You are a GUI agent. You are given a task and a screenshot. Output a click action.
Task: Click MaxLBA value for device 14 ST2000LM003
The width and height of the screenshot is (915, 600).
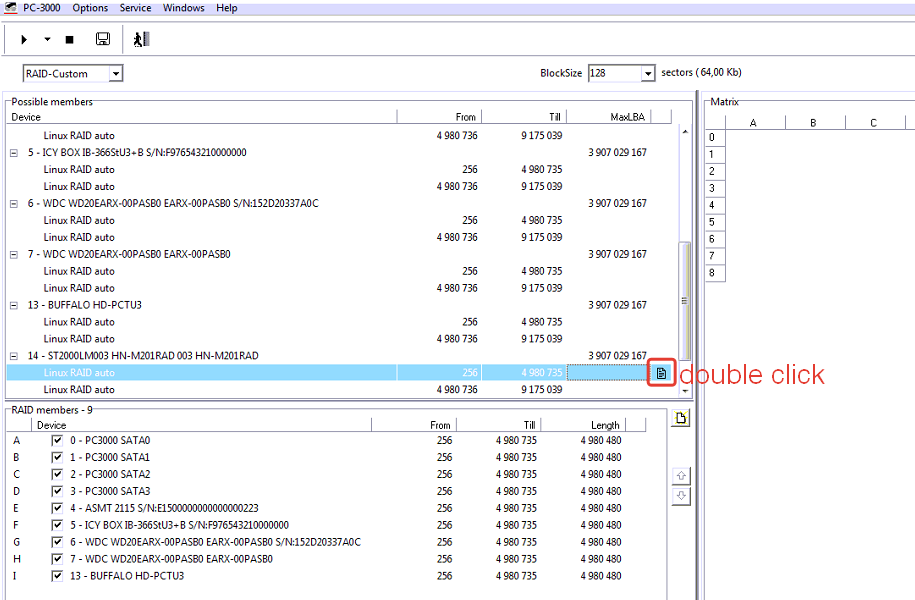pyautogui.click(x=617, y=356)
